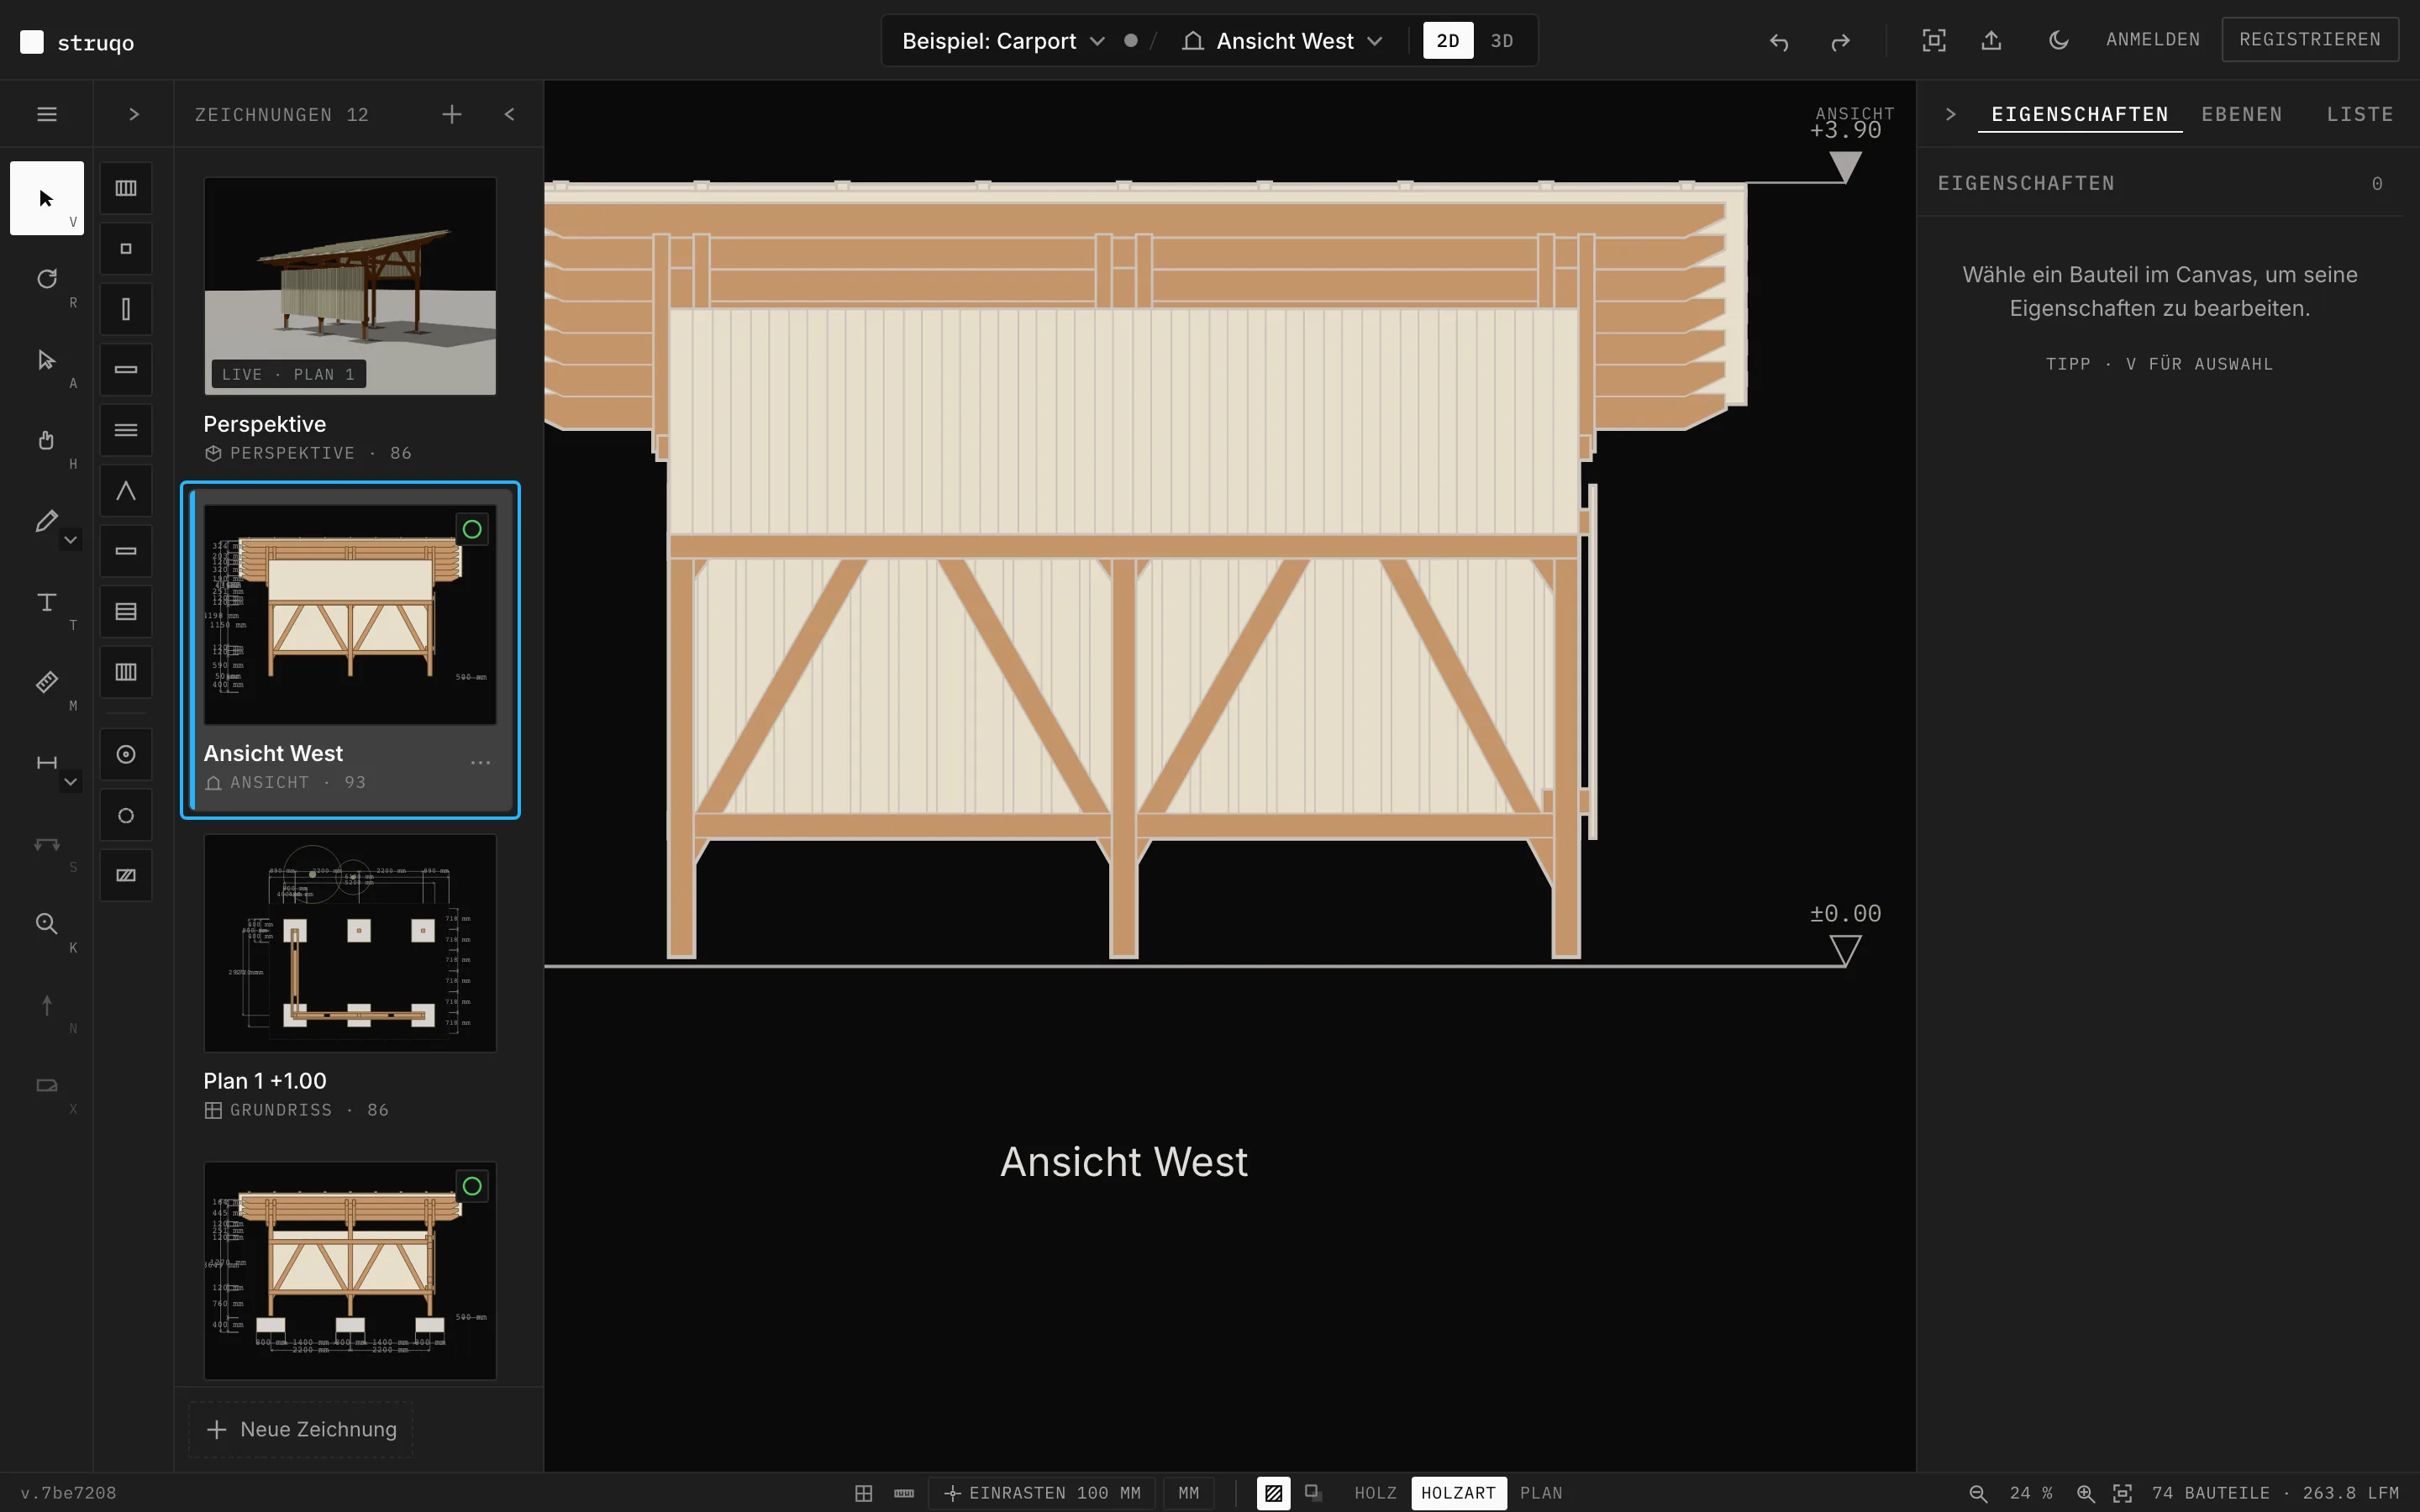Click the Neue Zeichnung button
This screenshot has height=1512, width=2420.
coord(301,1429)
